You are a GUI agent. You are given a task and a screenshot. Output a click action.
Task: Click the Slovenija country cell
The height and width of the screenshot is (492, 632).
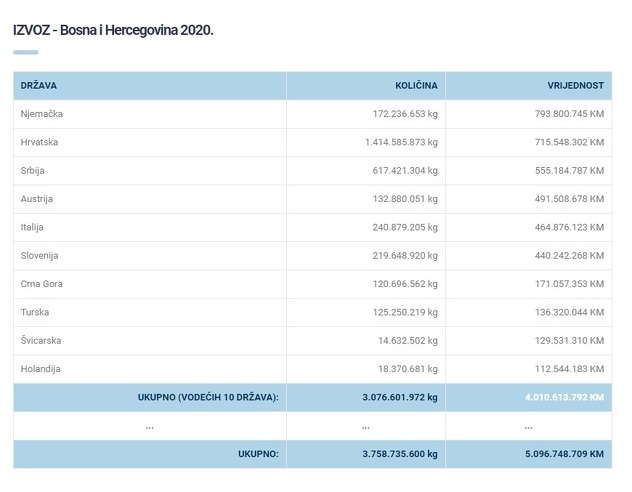(x=40, y=256)
